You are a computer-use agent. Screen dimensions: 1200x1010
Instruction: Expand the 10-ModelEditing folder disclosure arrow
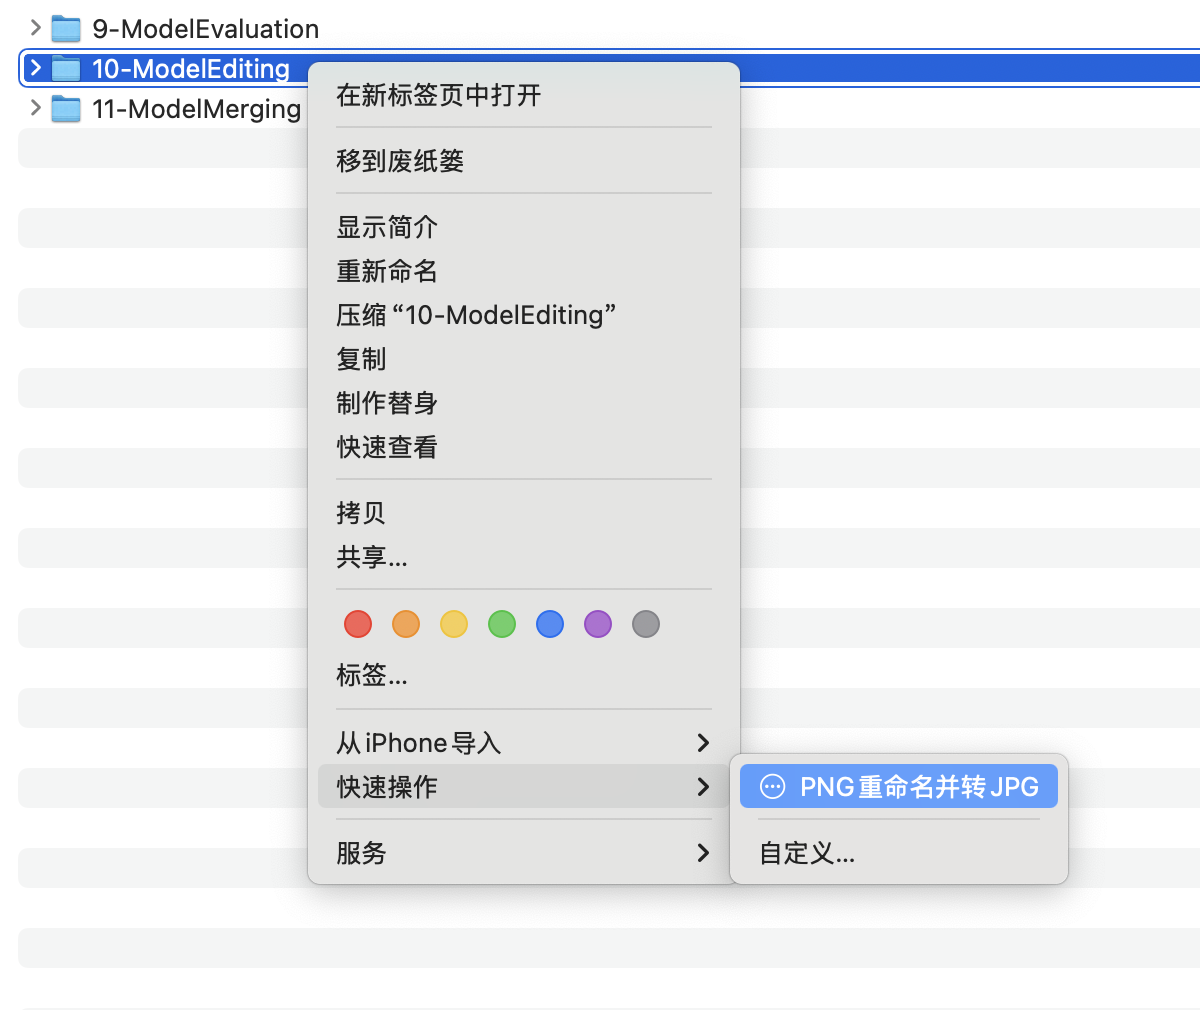(36, 68)
